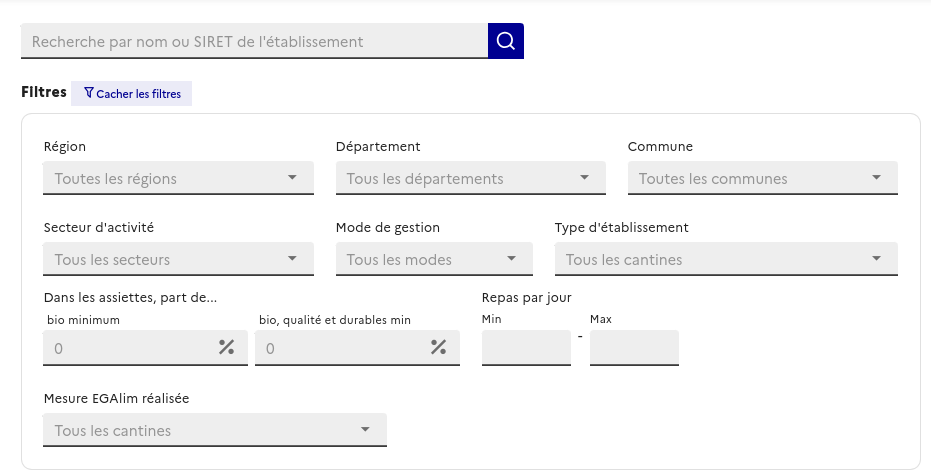Click the bio minimum percentage input
The width and height of the screenshot is (931, 474).
point(130,348)
